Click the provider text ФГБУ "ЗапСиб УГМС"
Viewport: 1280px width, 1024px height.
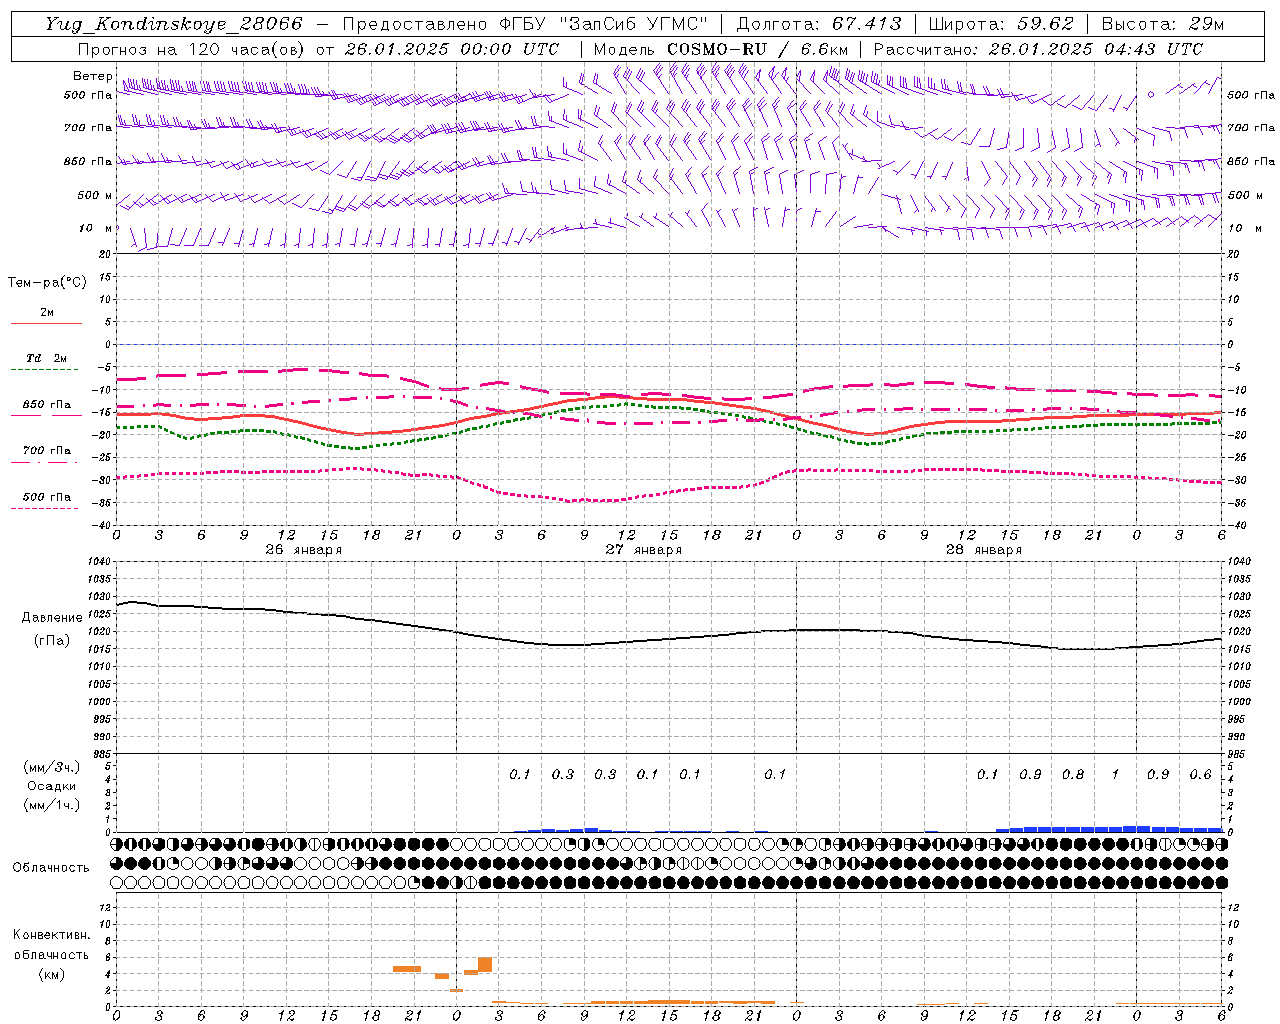(603, 24)
